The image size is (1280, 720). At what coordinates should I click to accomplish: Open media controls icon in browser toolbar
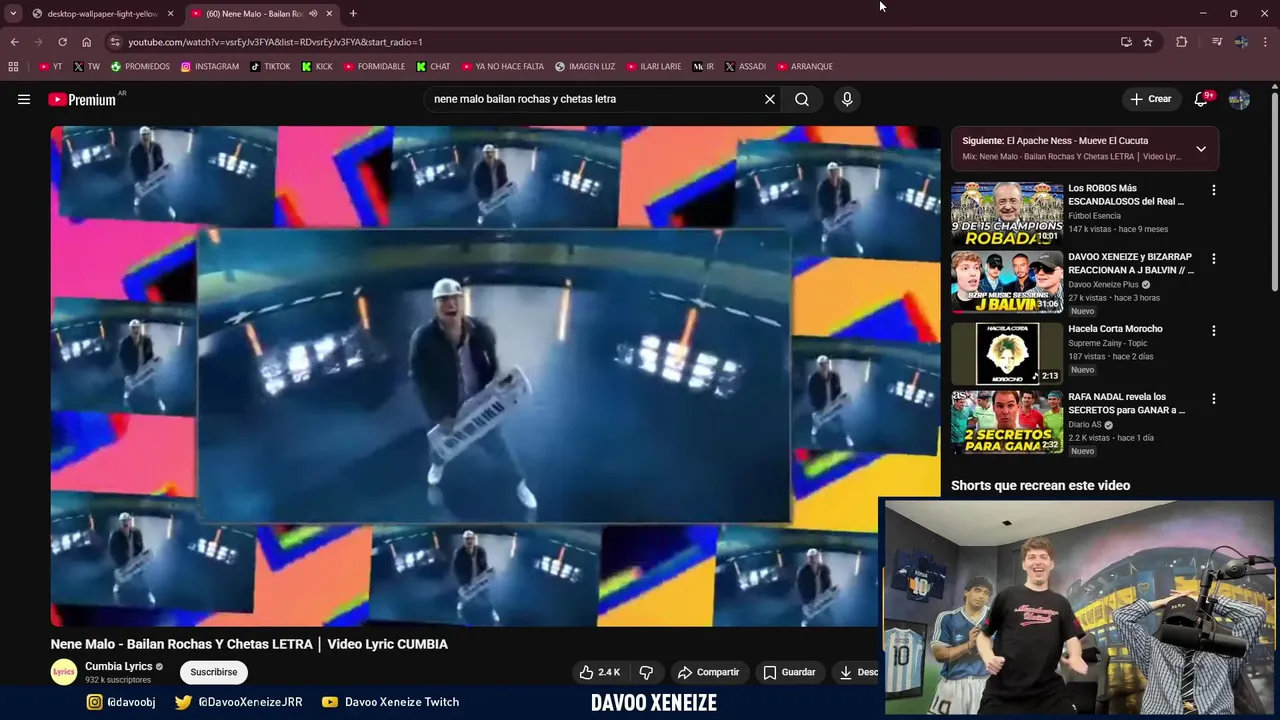pos(1217,42)
